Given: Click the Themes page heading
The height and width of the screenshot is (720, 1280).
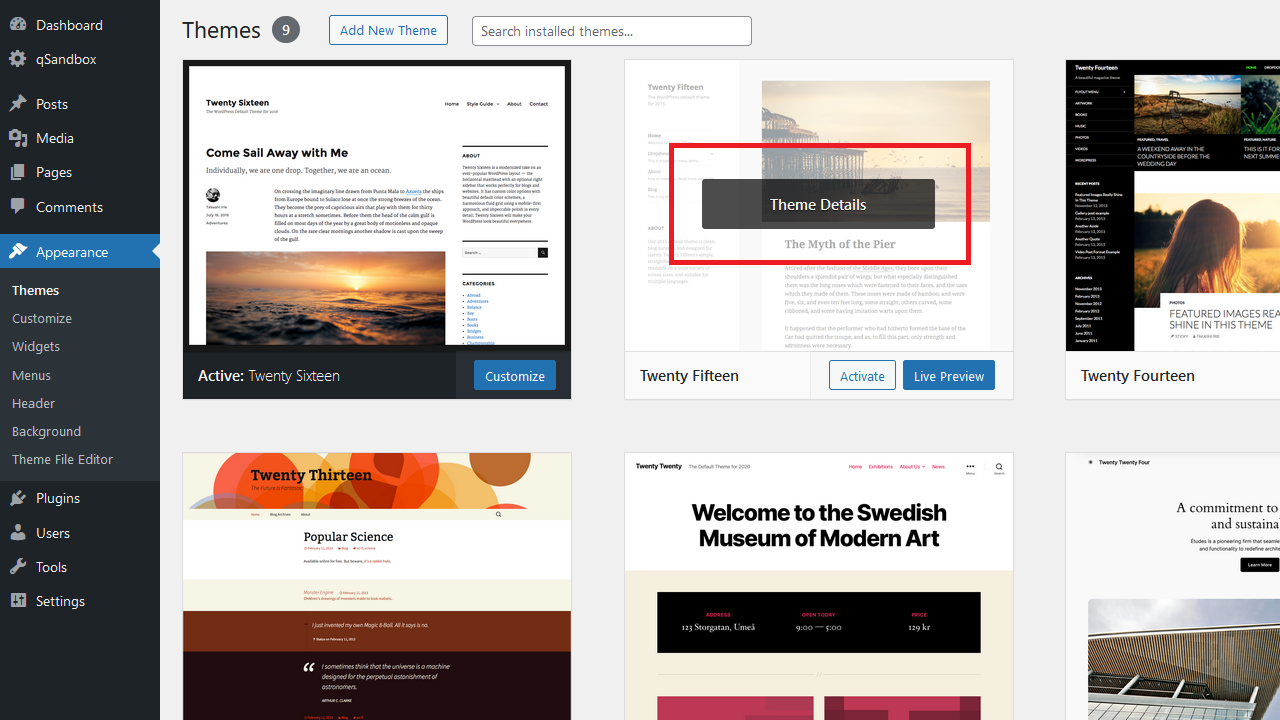Looking at the screenshot, I should pos(221,30).
